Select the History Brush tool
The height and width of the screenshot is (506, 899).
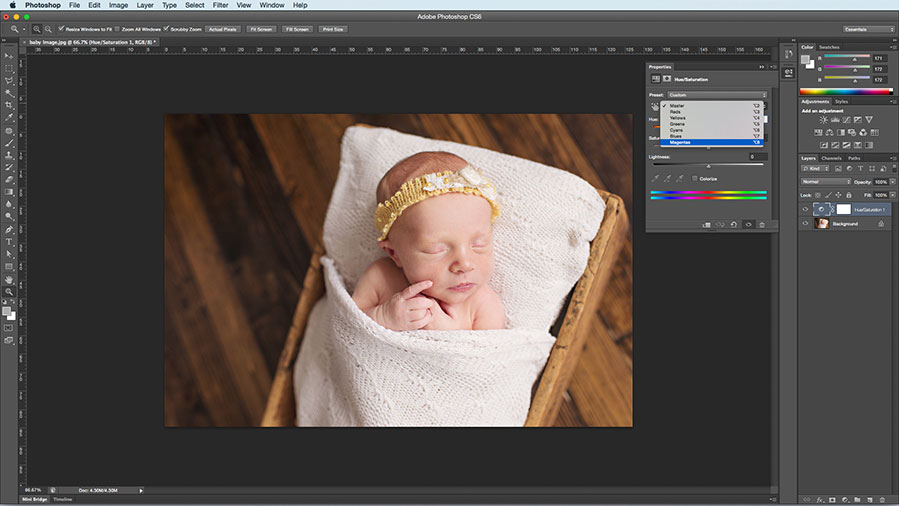(x=9, y=167)
